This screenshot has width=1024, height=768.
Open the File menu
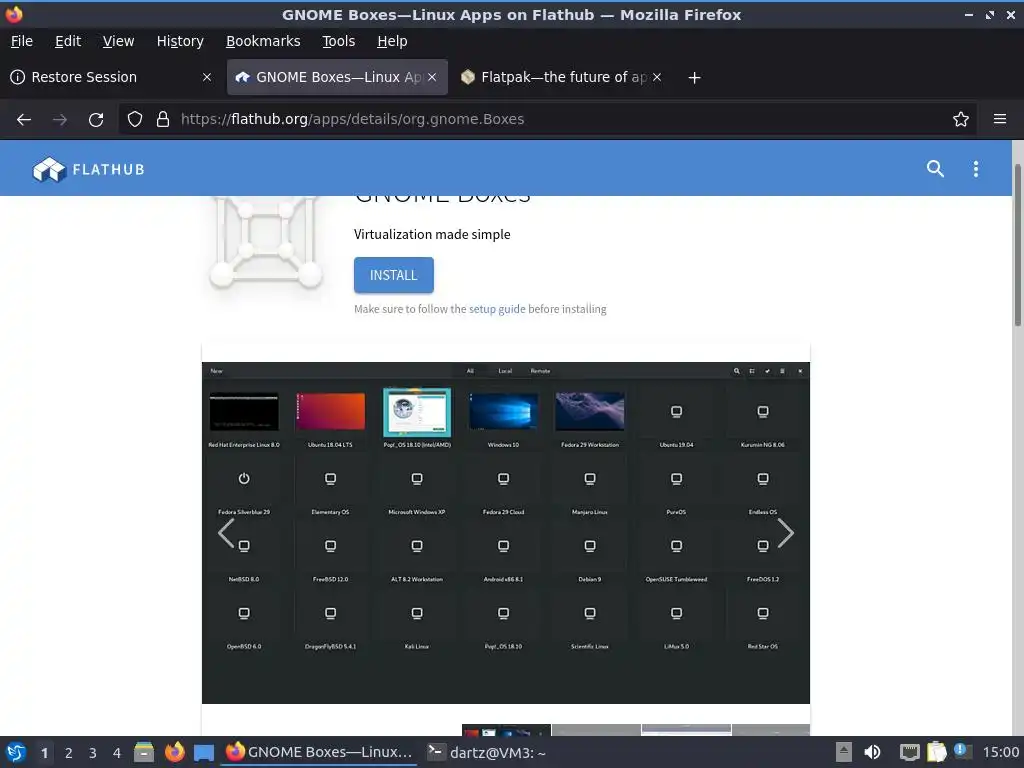[22, 41]
